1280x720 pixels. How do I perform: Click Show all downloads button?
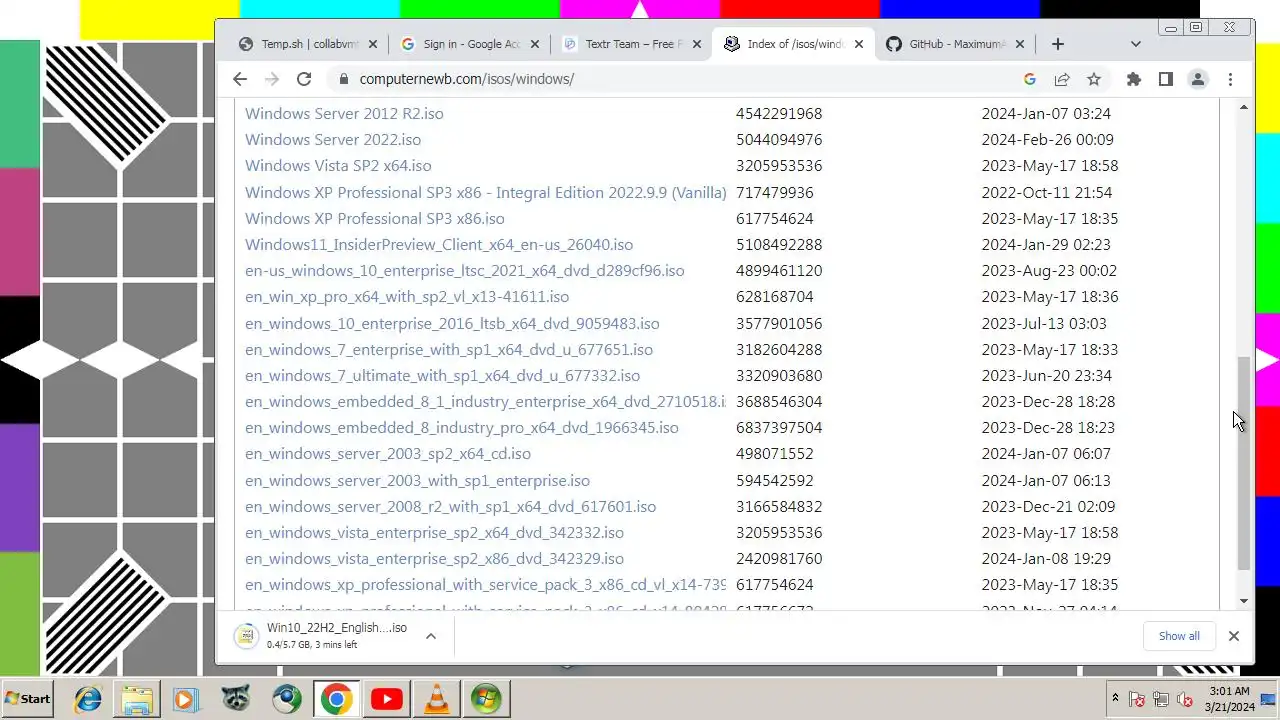tap(1179, 636)
